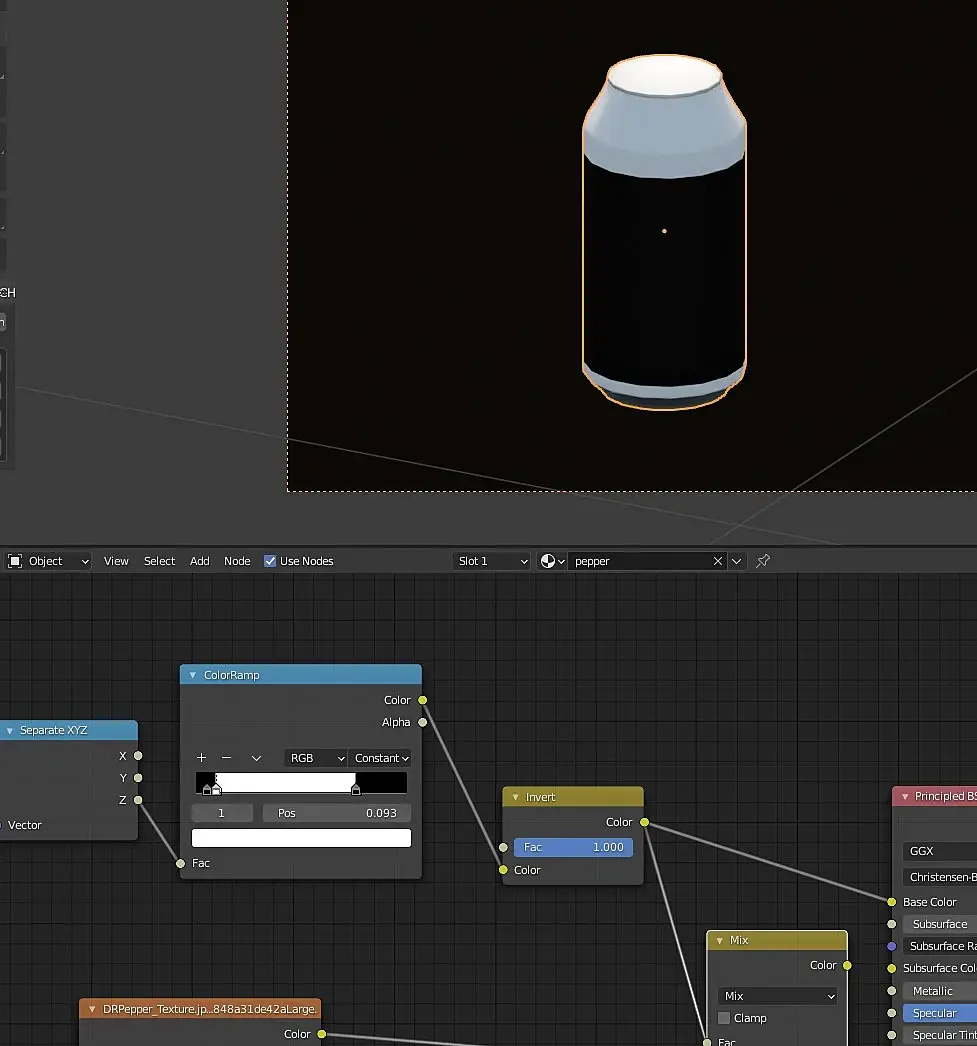Open the RGB color mode dropdown
977x1046 pixels.
[x=316, y=758]
